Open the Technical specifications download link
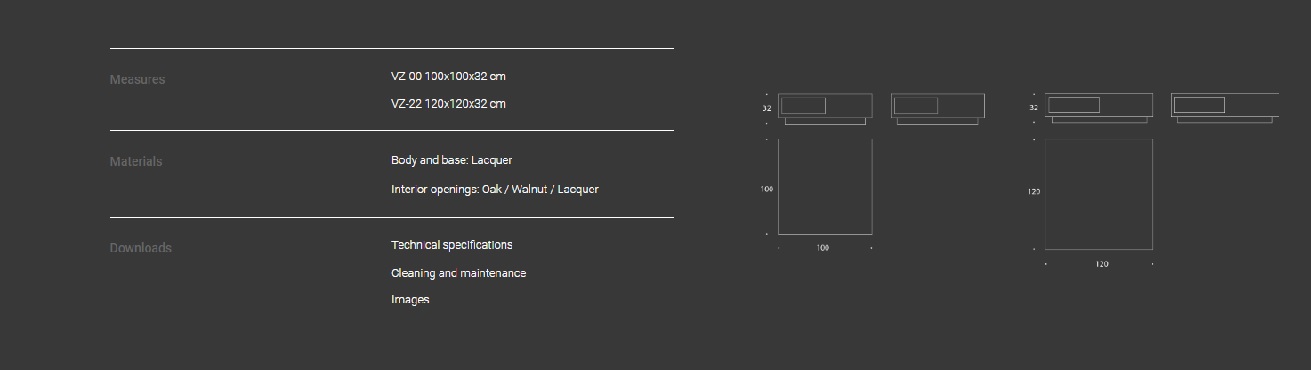This screenshot has width=1311, height=370. pyautogui.click(x=451, y=245)
